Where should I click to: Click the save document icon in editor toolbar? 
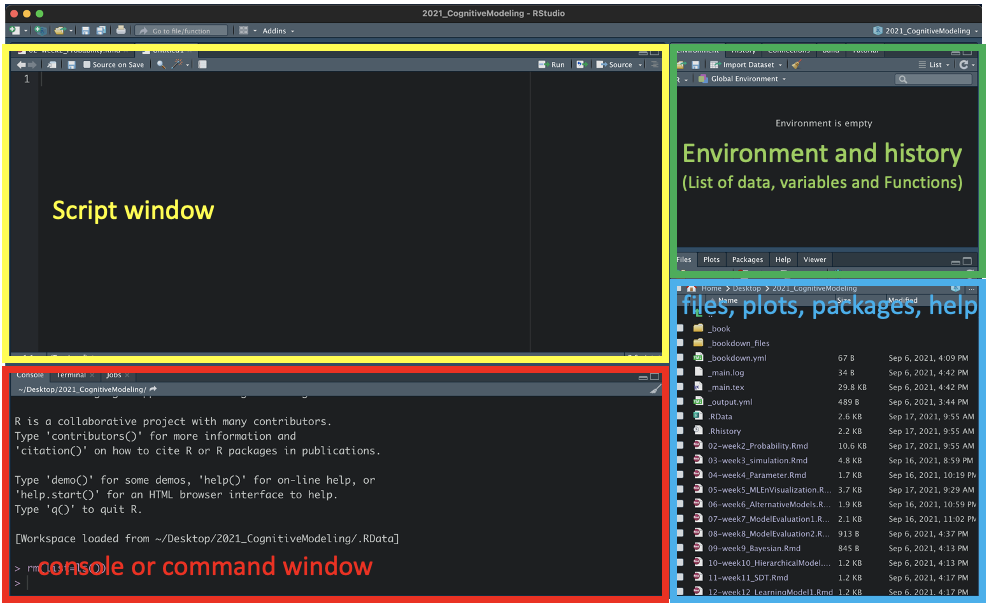tap(72, 65)
